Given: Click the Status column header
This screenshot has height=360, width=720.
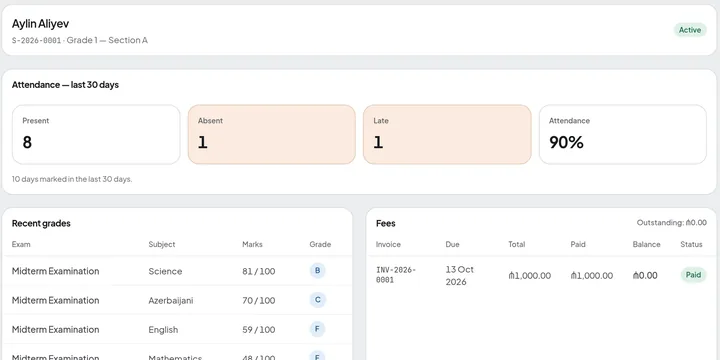Looking at the screenshot, I should point(692,244).
